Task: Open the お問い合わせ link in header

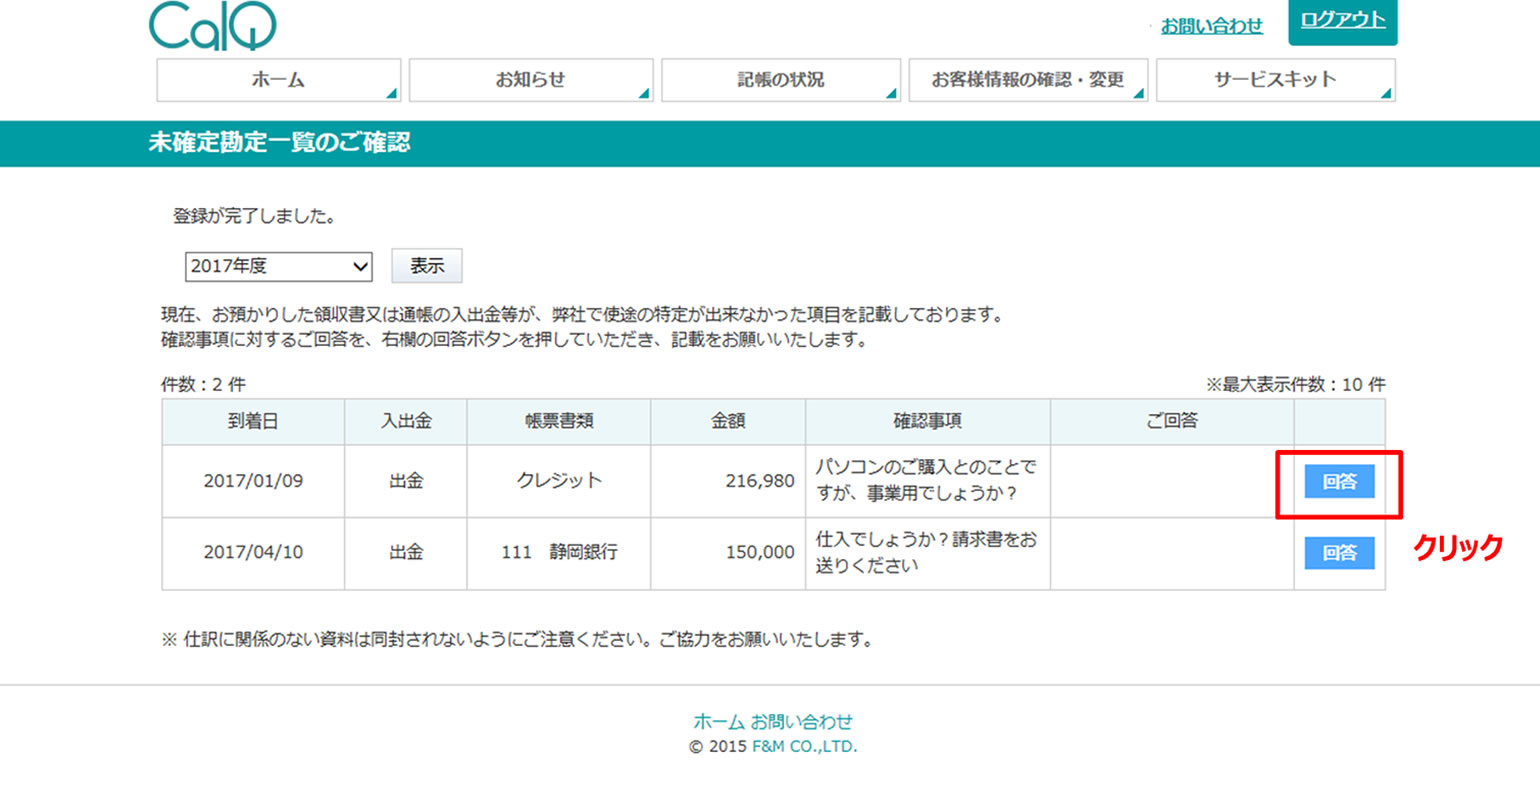Action: click(1211, 26)
